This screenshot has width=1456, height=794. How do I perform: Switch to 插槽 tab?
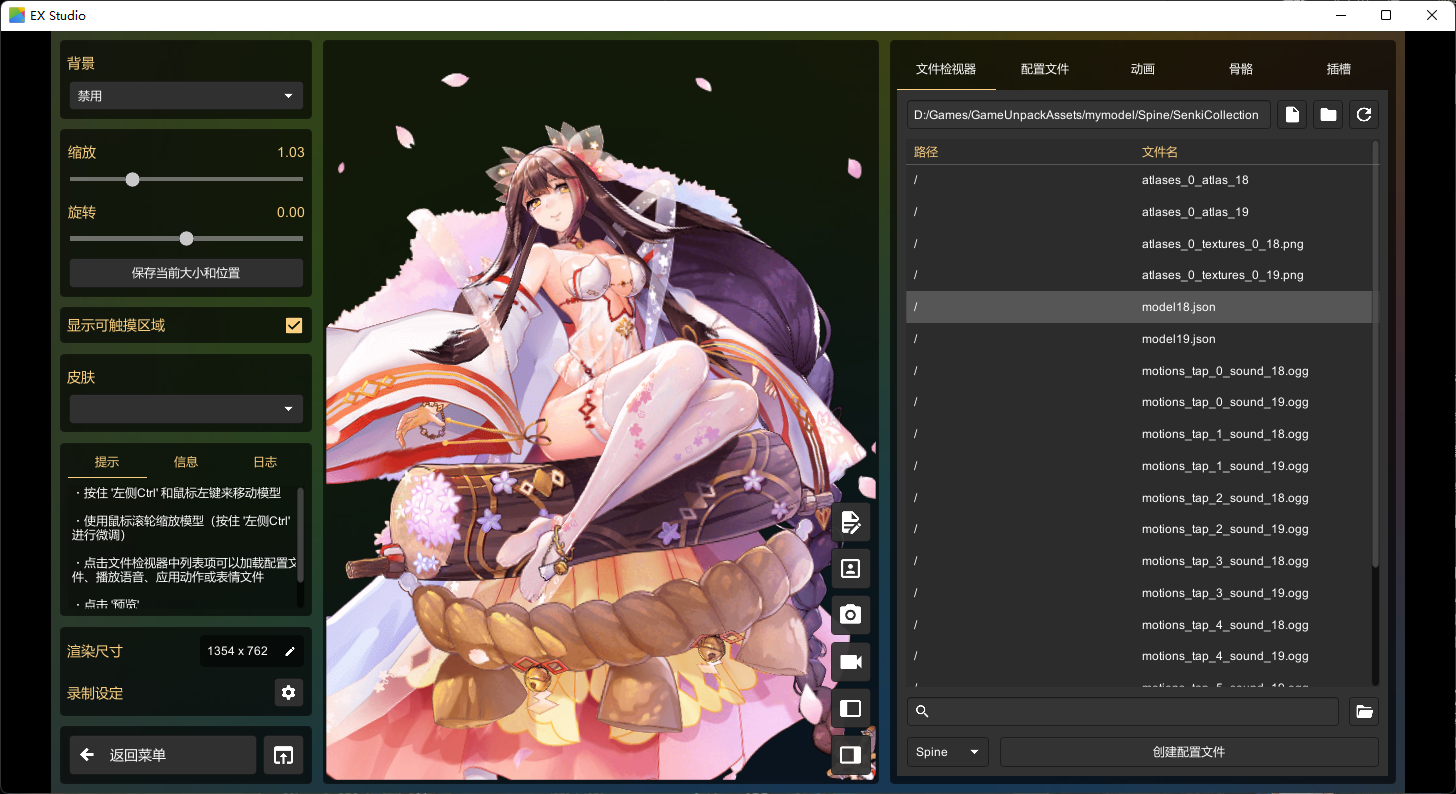[1339, 69]
